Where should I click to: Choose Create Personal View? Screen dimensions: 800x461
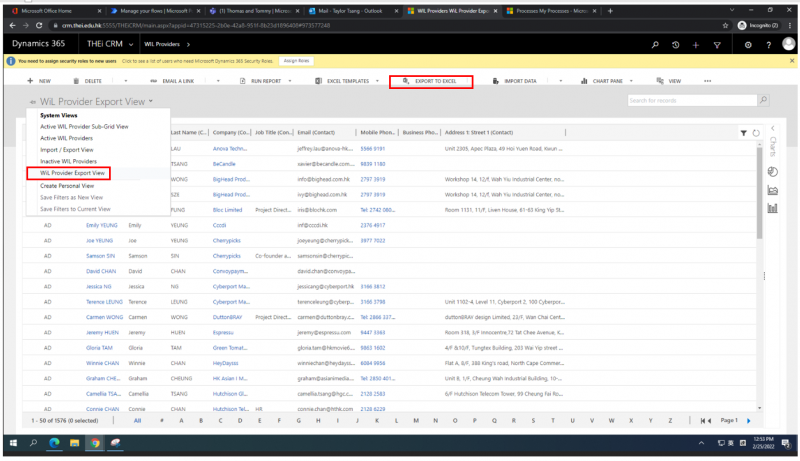pyautogui.click(x=67, y=186)
